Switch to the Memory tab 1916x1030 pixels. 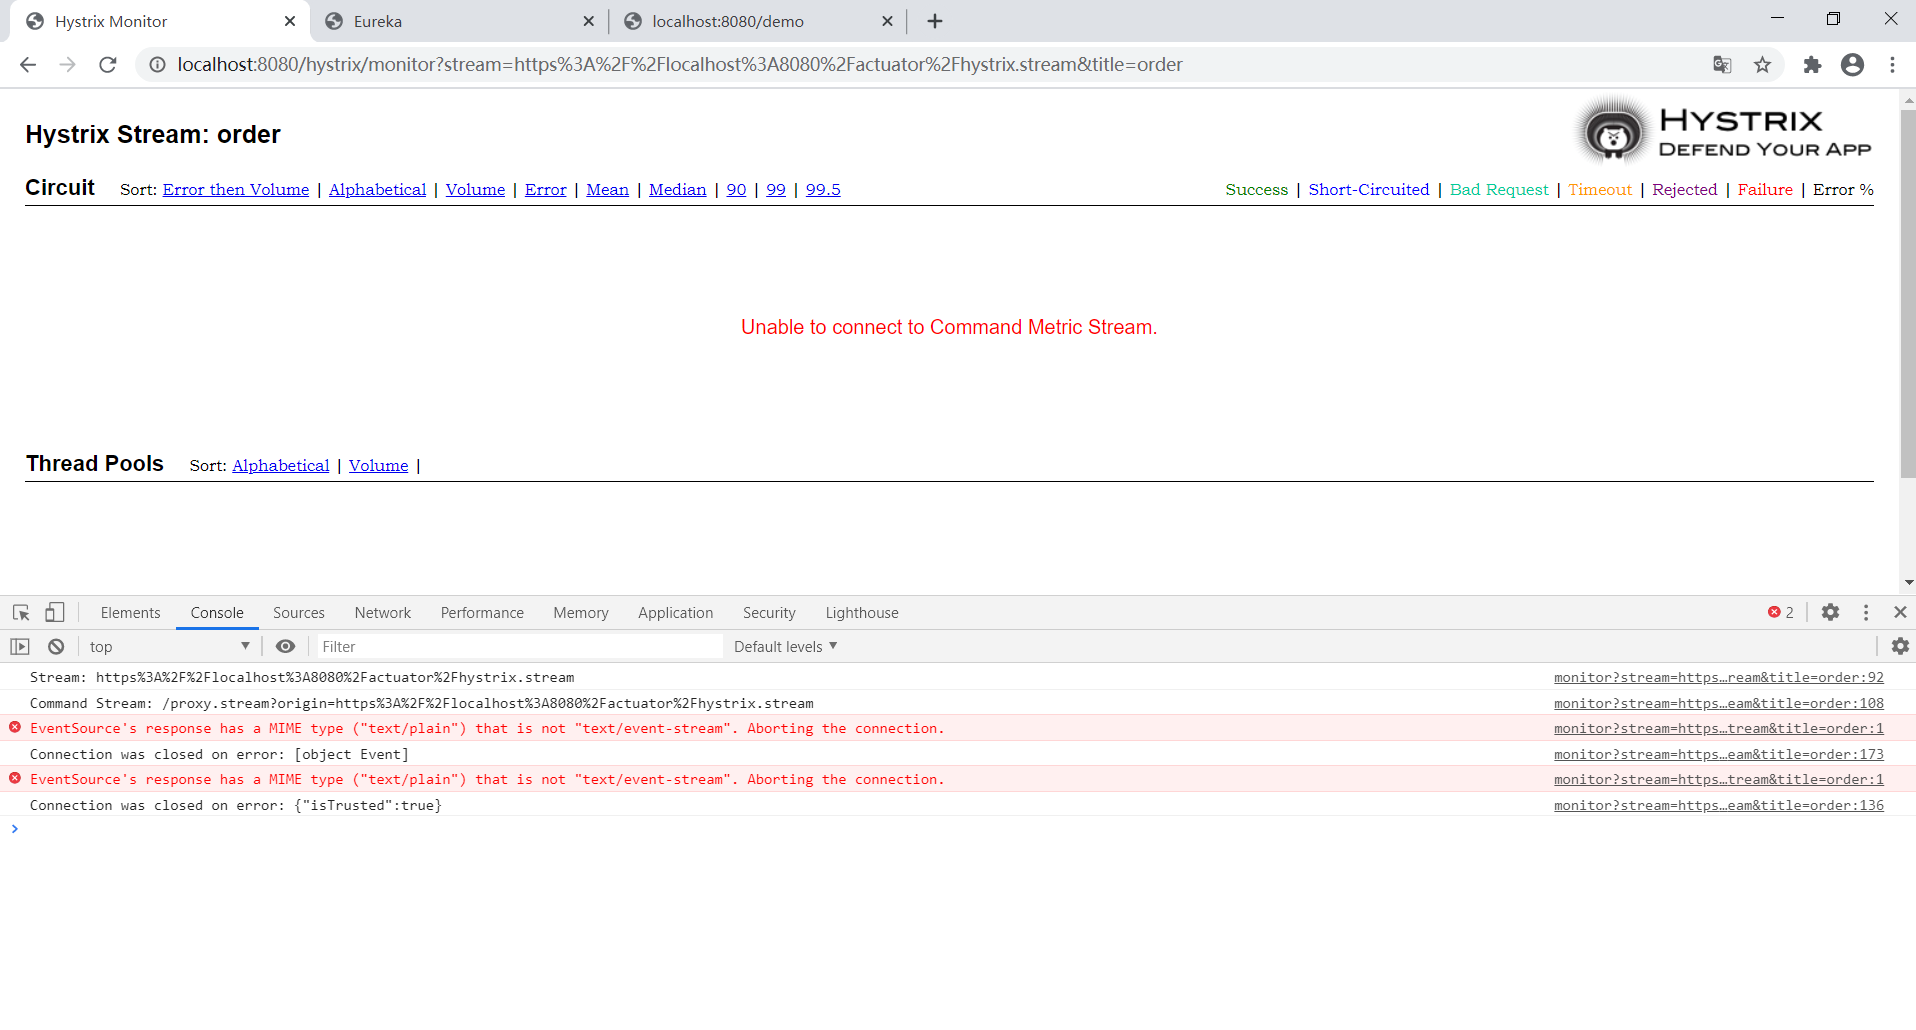click(581, 613)
